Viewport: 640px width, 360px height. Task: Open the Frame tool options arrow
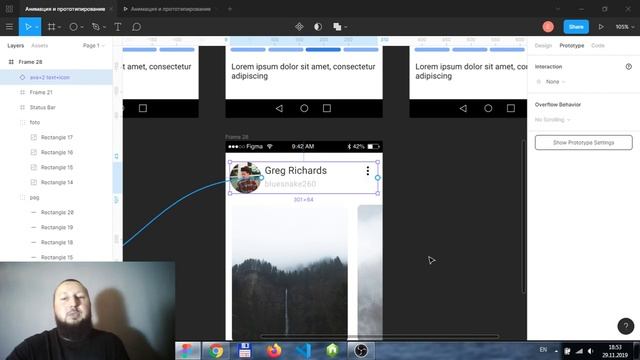pos(60,27)
